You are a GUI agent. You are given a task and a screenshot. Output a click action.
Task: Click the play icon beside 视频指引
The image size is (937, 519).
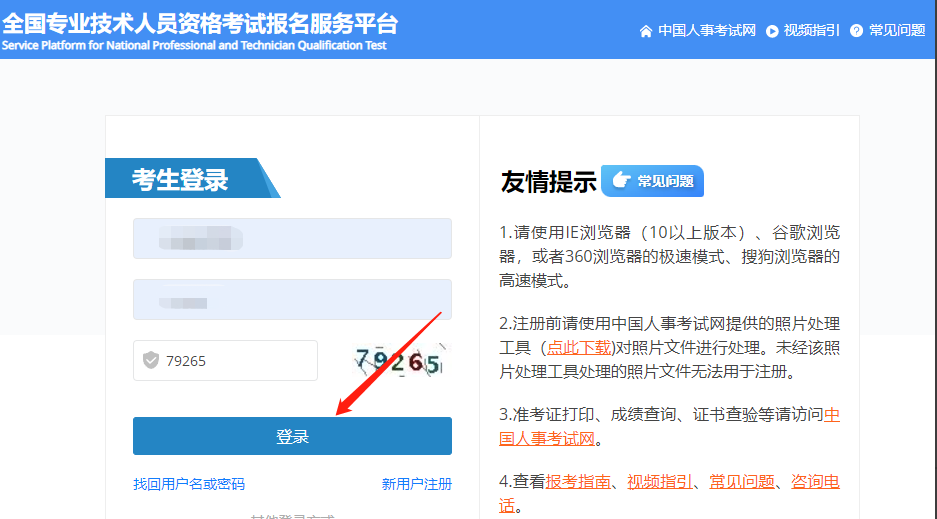[x=772, y=31]
